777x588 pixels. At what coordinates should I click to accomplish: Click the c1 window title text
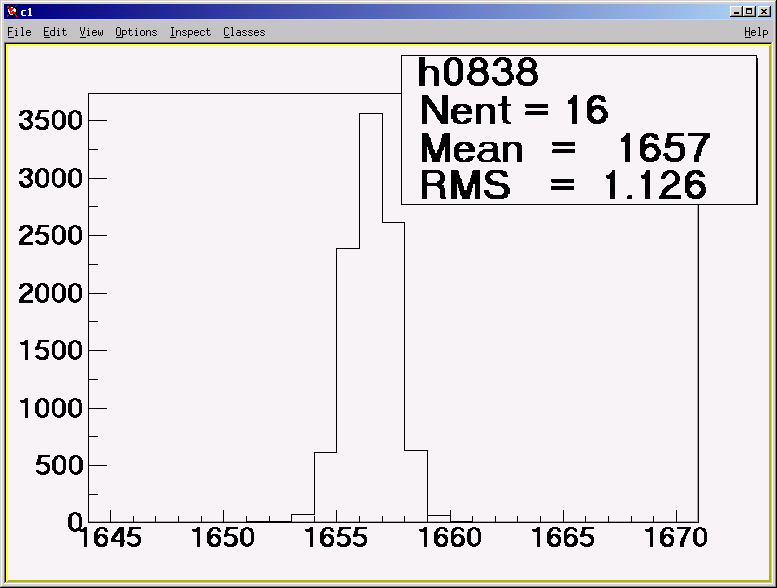pyautogui.click(x=27, y=12)
